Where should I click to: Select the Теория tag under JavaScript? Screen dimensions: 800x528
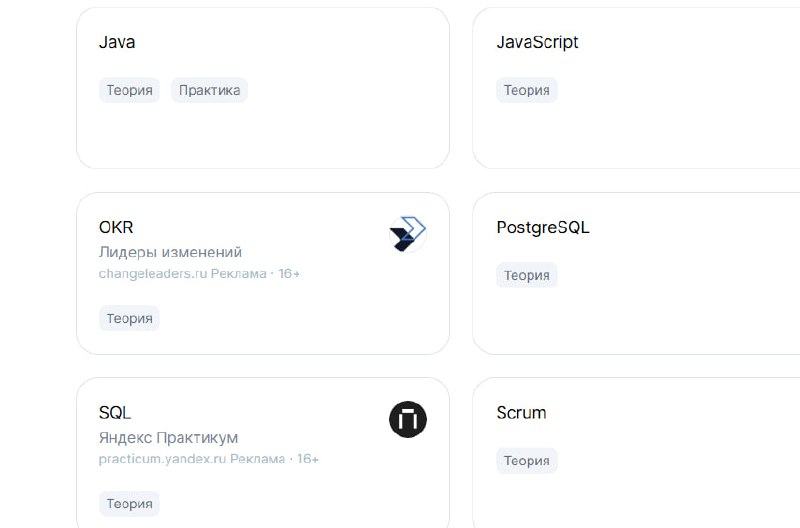point(527,90)
